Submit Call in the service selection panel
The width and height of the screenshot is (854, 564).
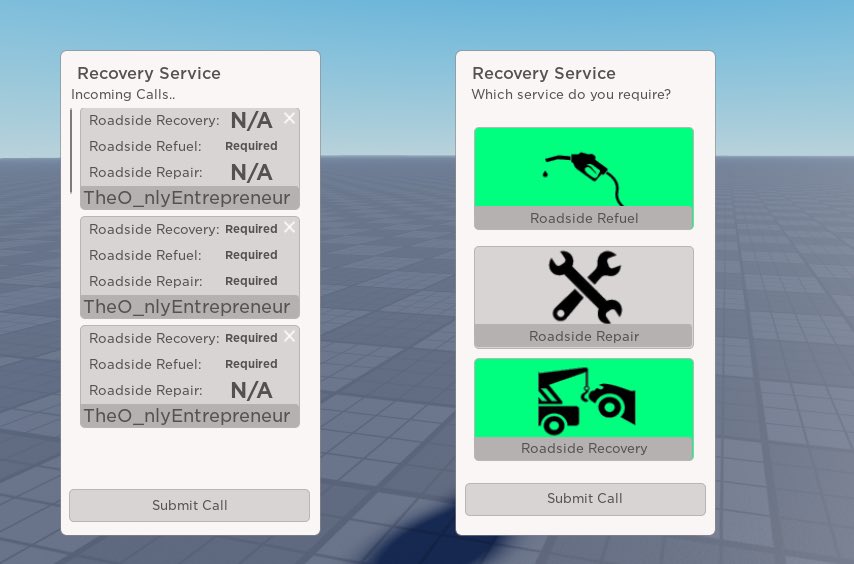pyautogui.click(x=585, y=499)
